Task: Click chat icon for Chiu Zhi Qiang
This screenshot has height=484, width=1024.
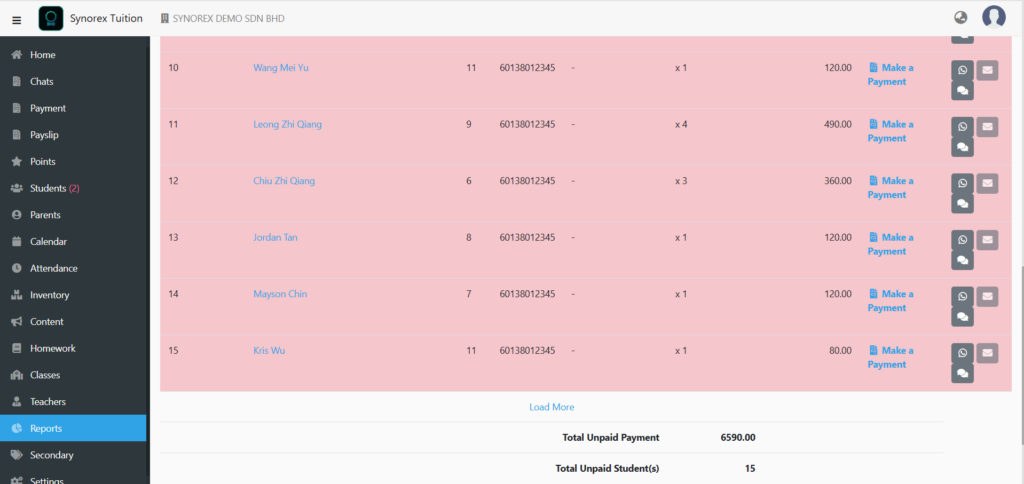Action: pos(963,204)
